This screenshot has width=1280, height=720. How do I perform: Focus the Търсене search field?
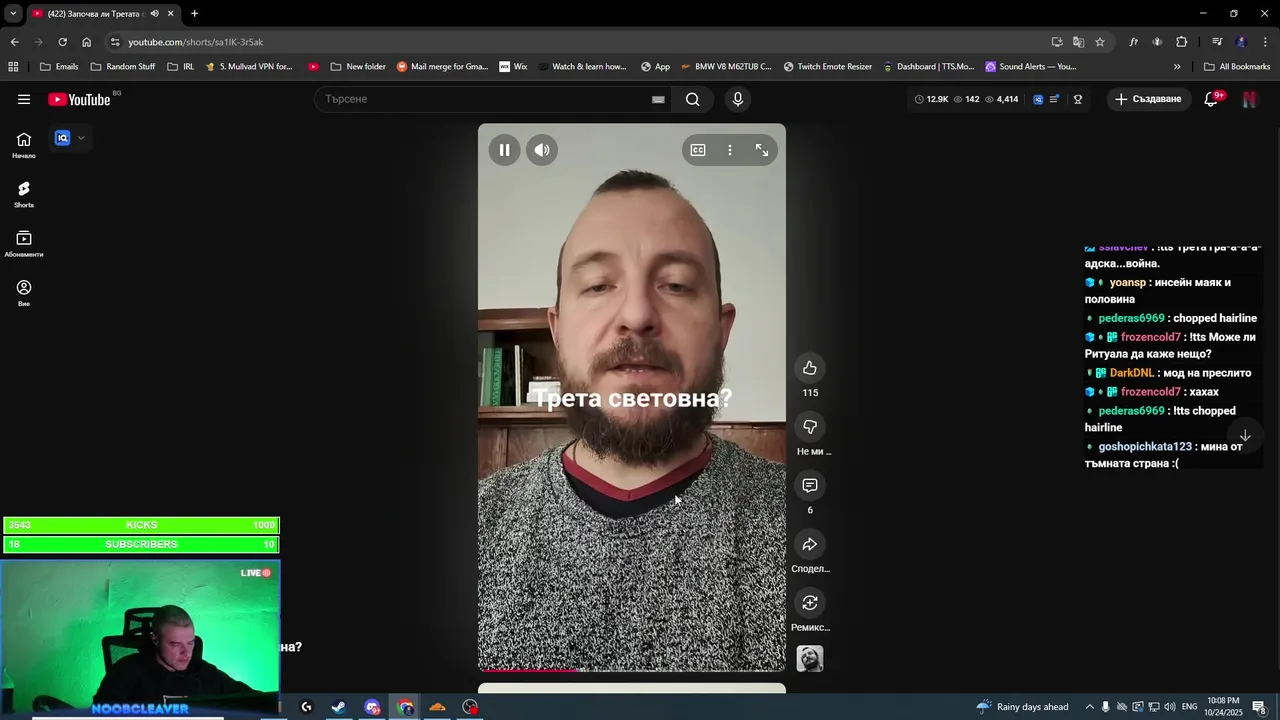(x=480, y=99)
